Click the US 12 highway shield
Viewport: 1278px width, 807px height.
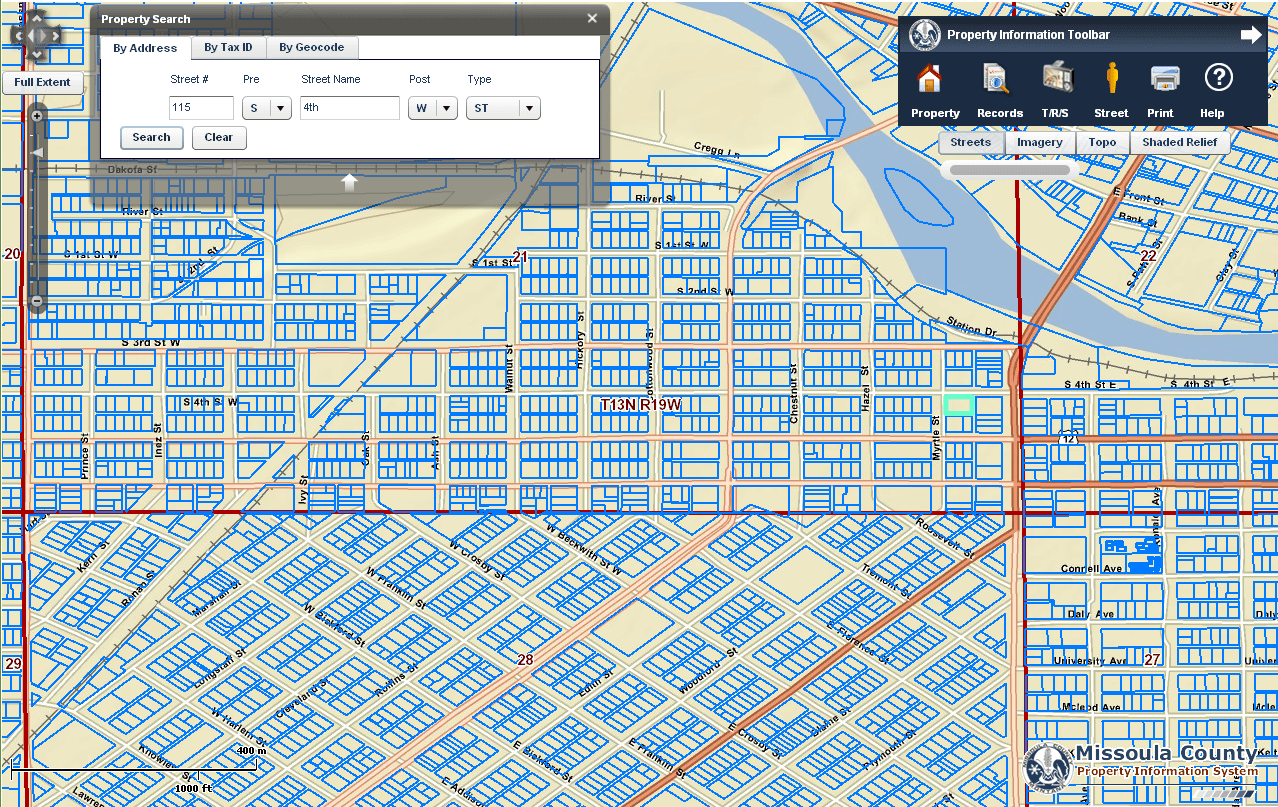[1067, 438]
